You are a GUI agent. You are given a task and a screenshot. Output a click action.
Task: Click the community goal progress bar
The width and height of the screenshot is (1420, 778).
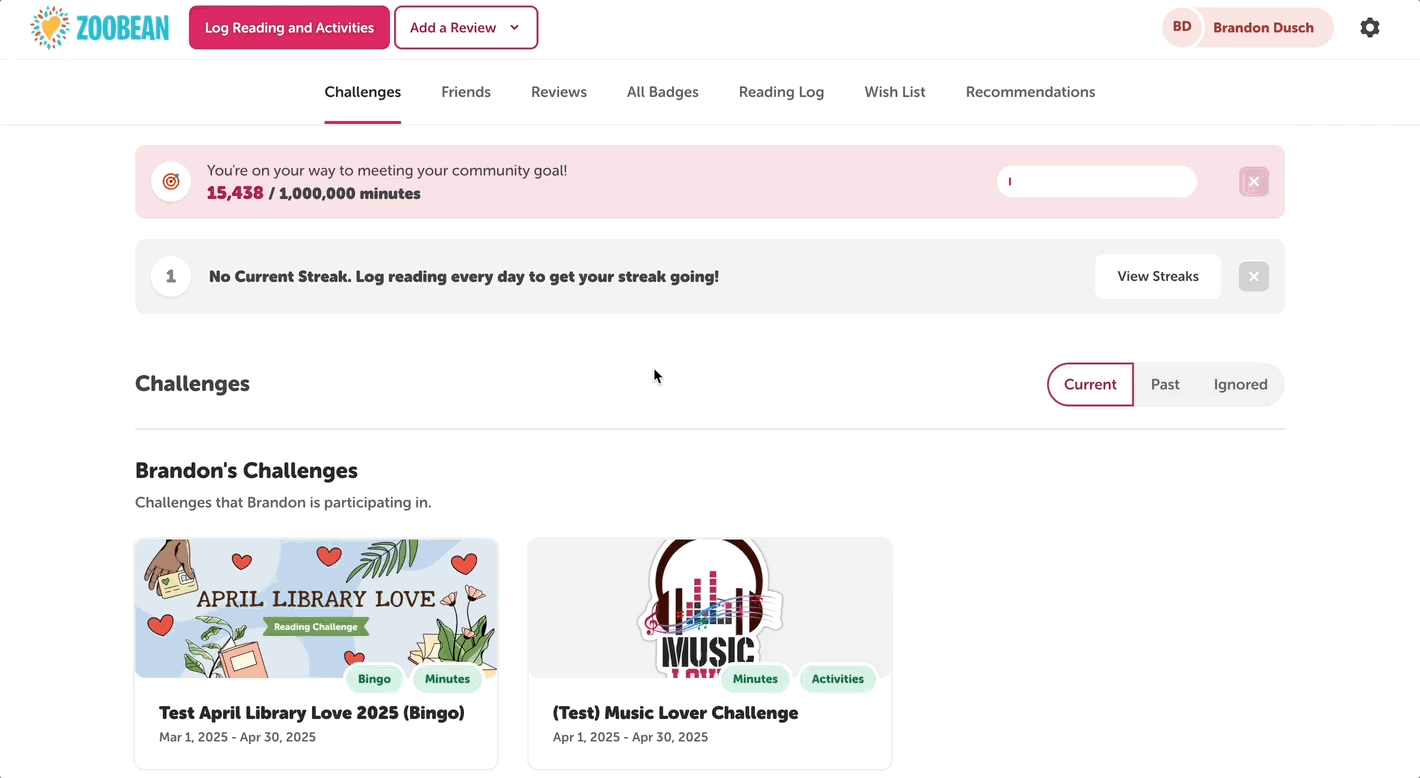click(x=1096, y=181)
